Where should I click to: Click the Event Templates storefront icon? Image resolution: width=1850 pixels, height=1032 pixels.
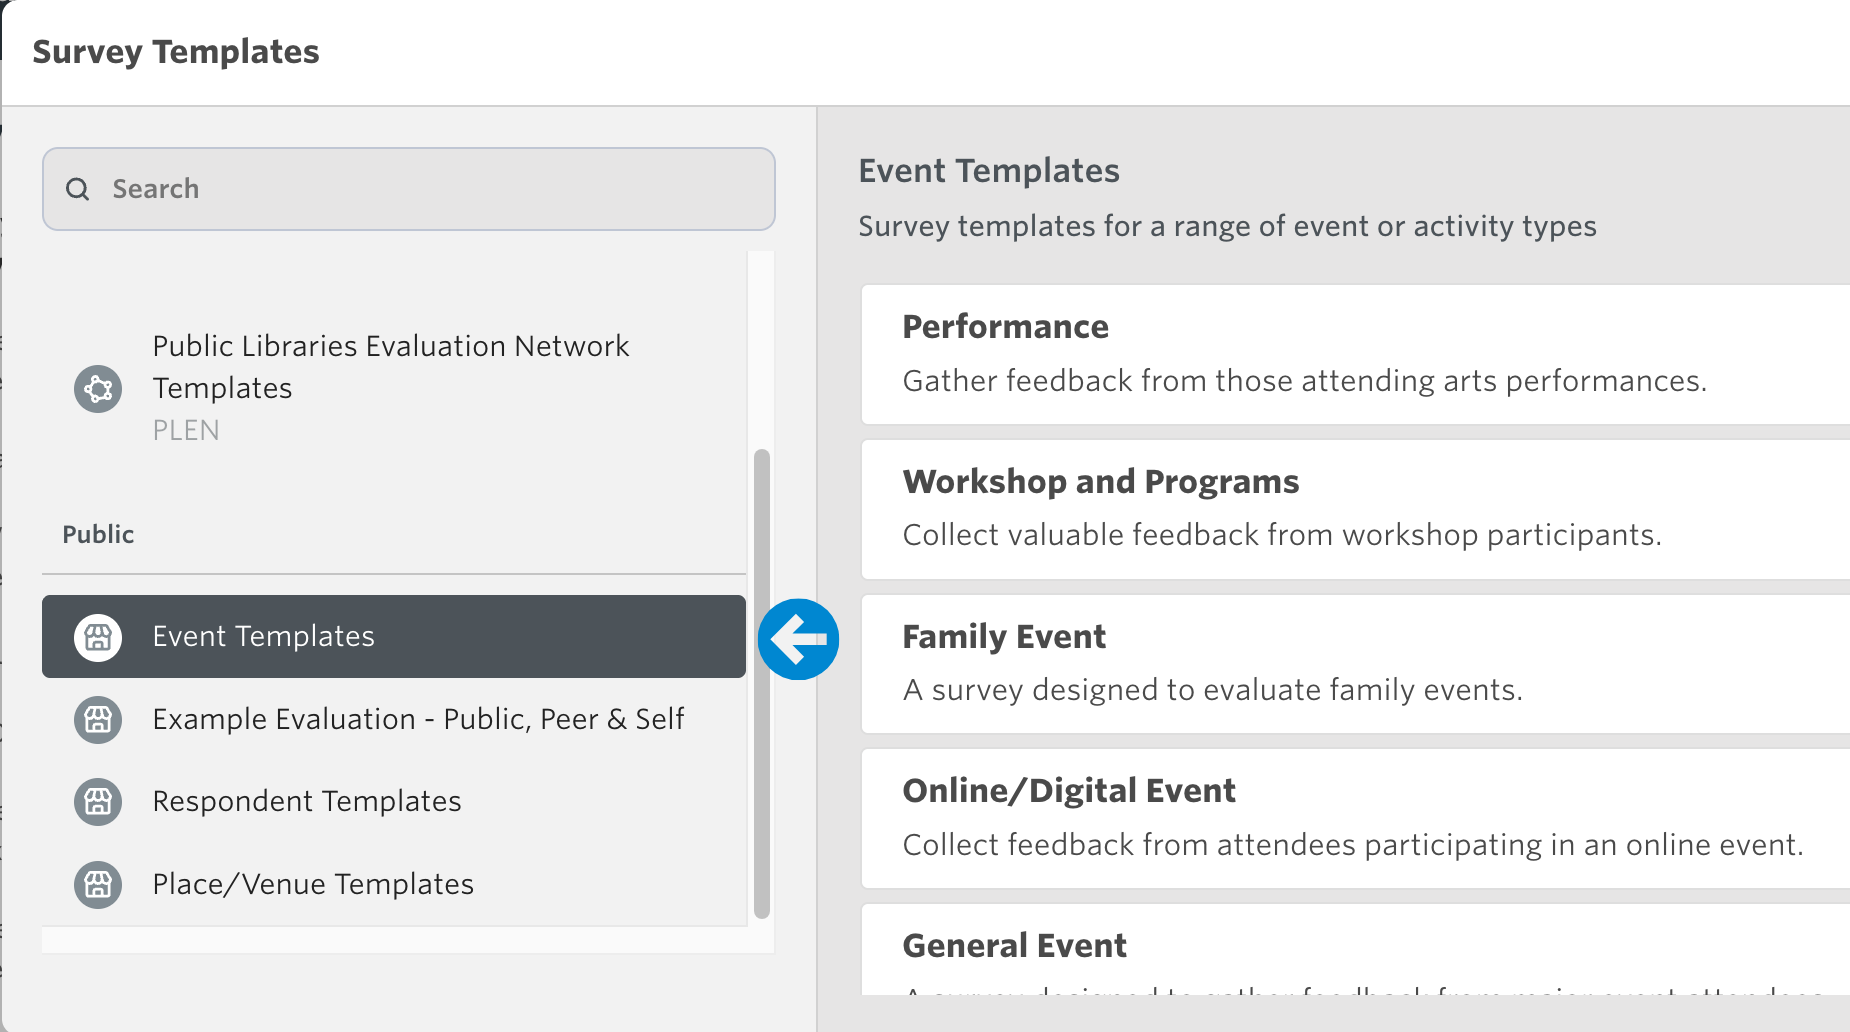pos(98,637)
